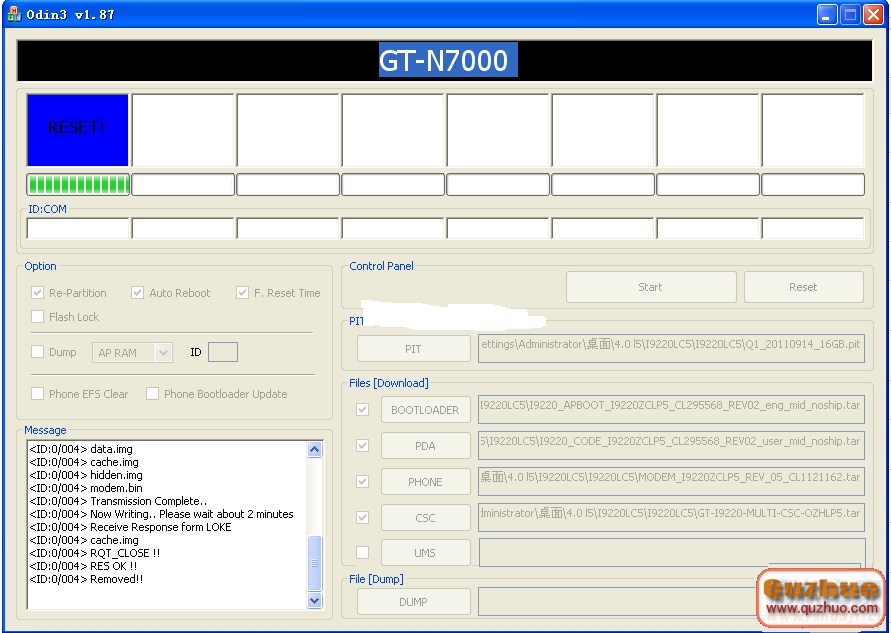Click the CSC browse button
The height and width of the screenshot is (633, 891).
click(426, 518)
